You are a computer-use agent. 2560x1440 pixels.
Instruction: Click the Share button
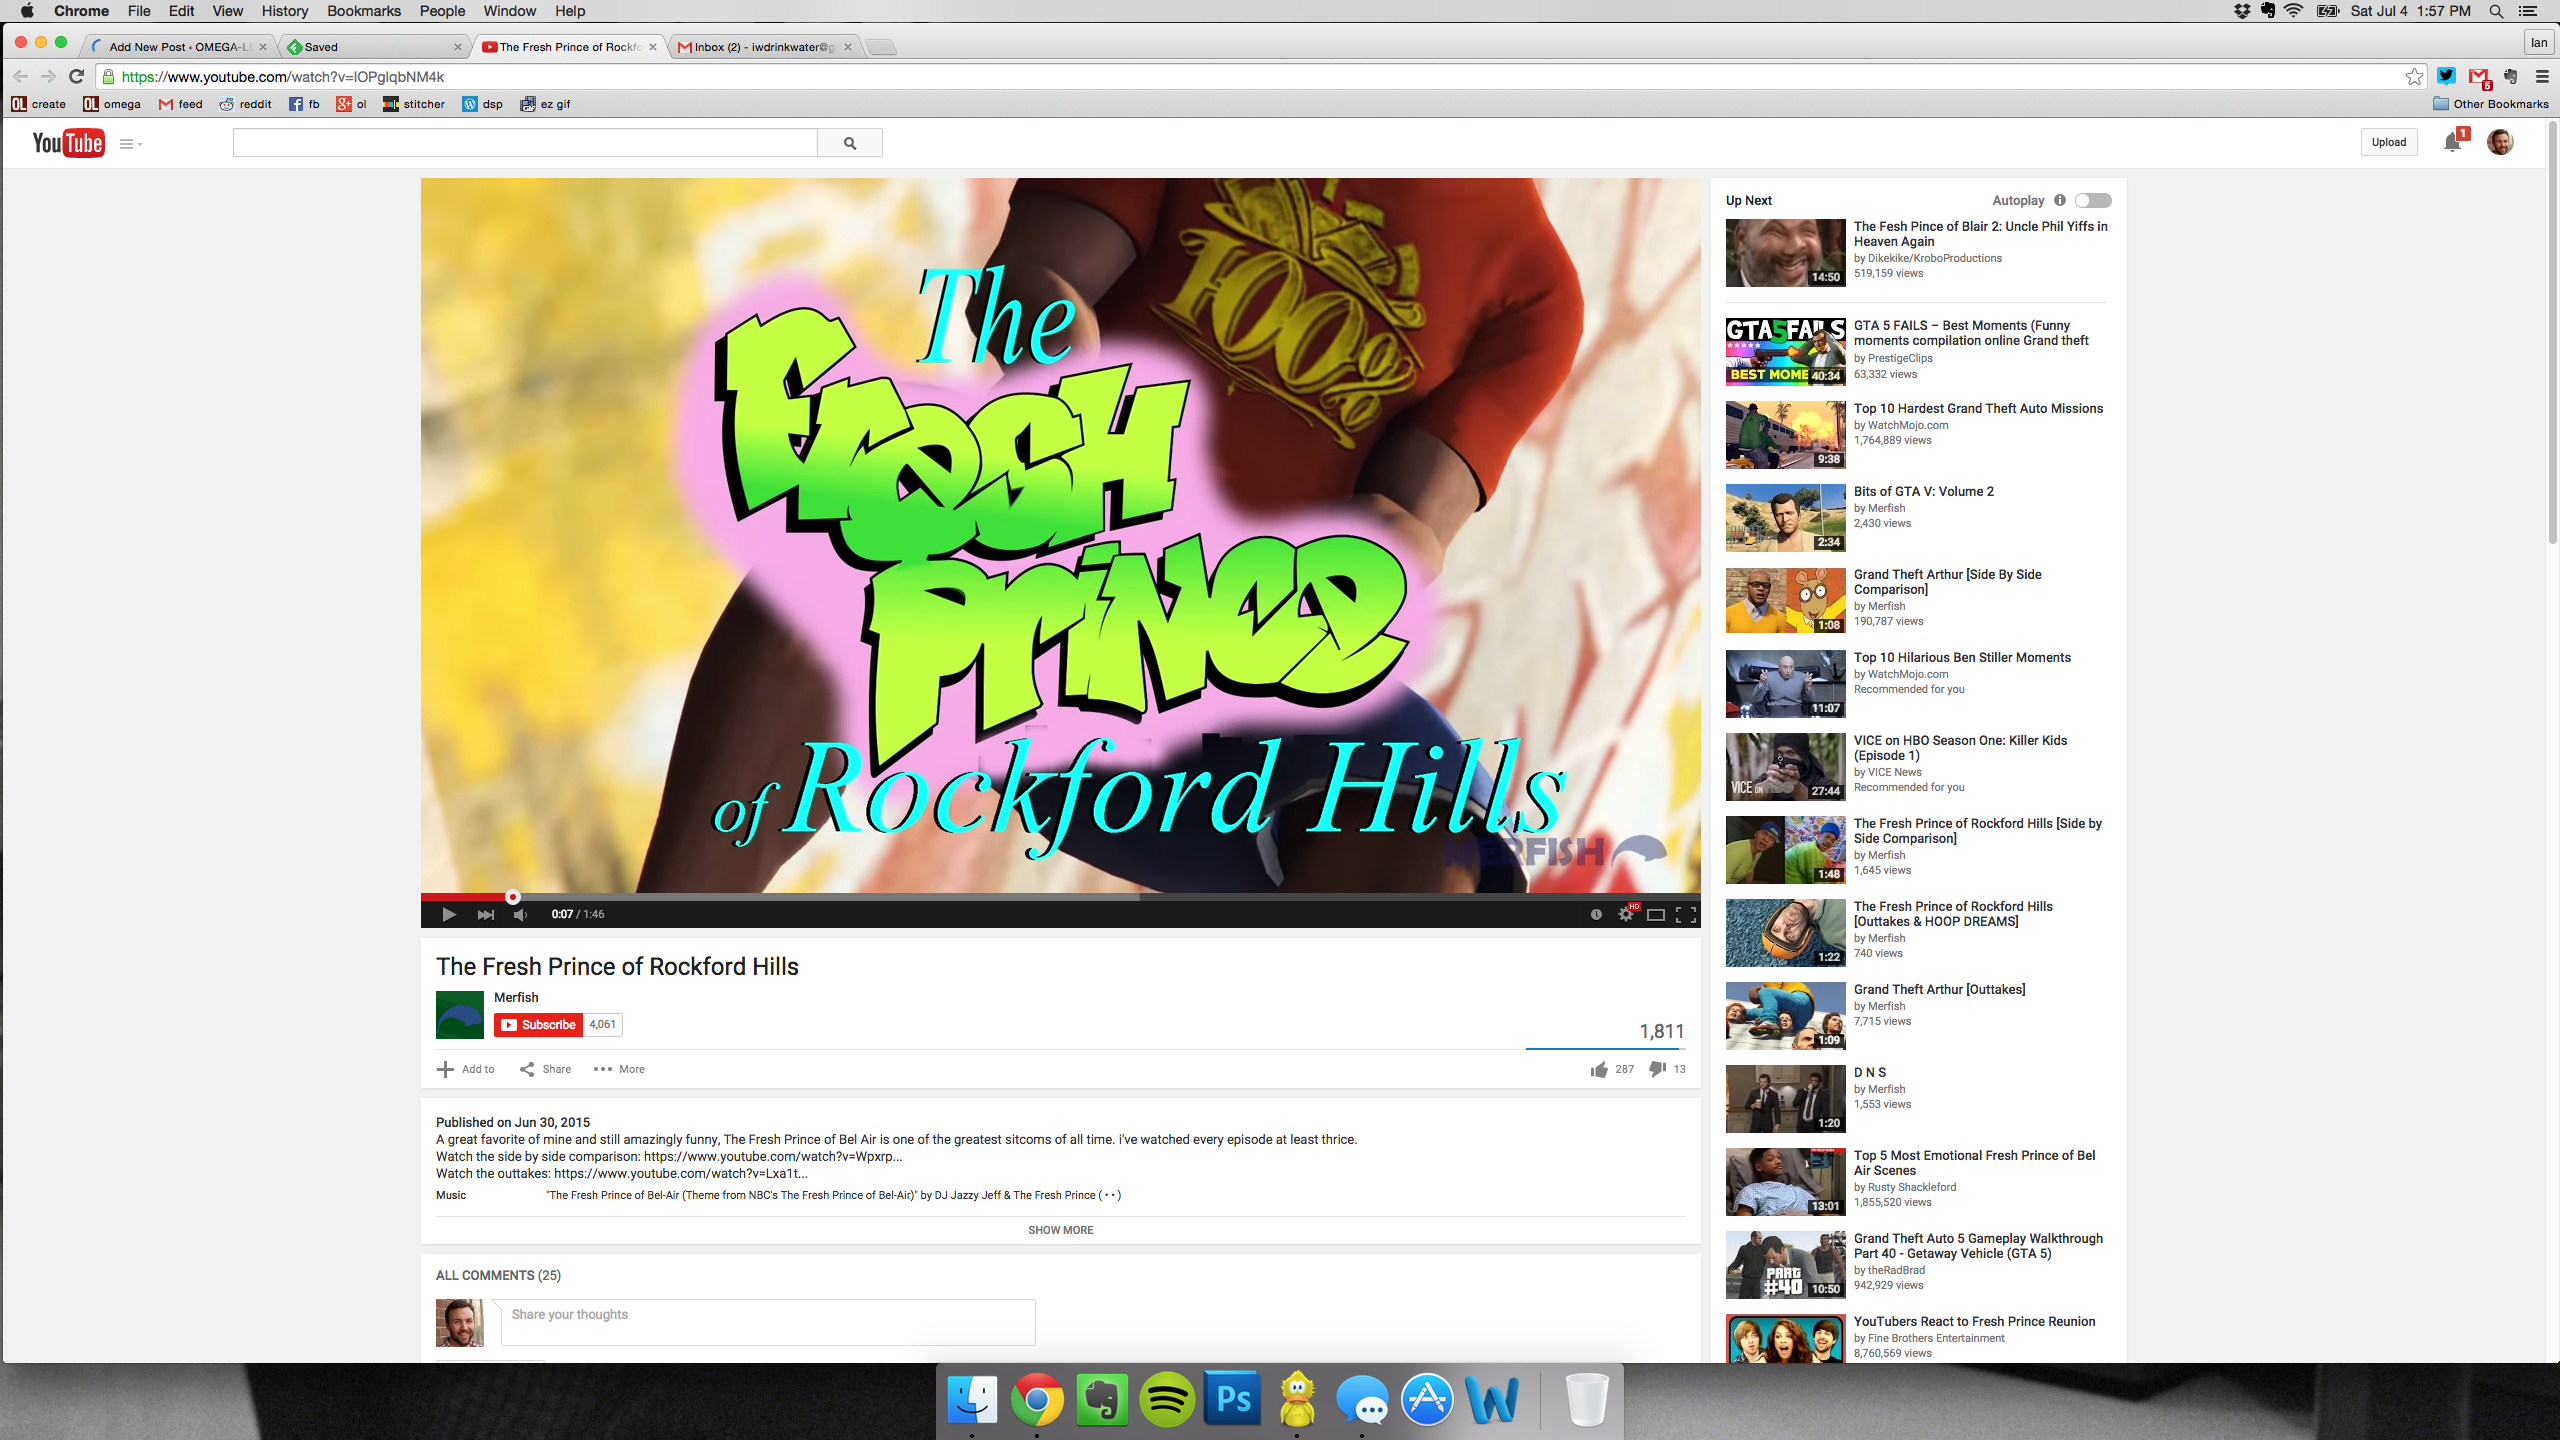[x=546, y=1069]
